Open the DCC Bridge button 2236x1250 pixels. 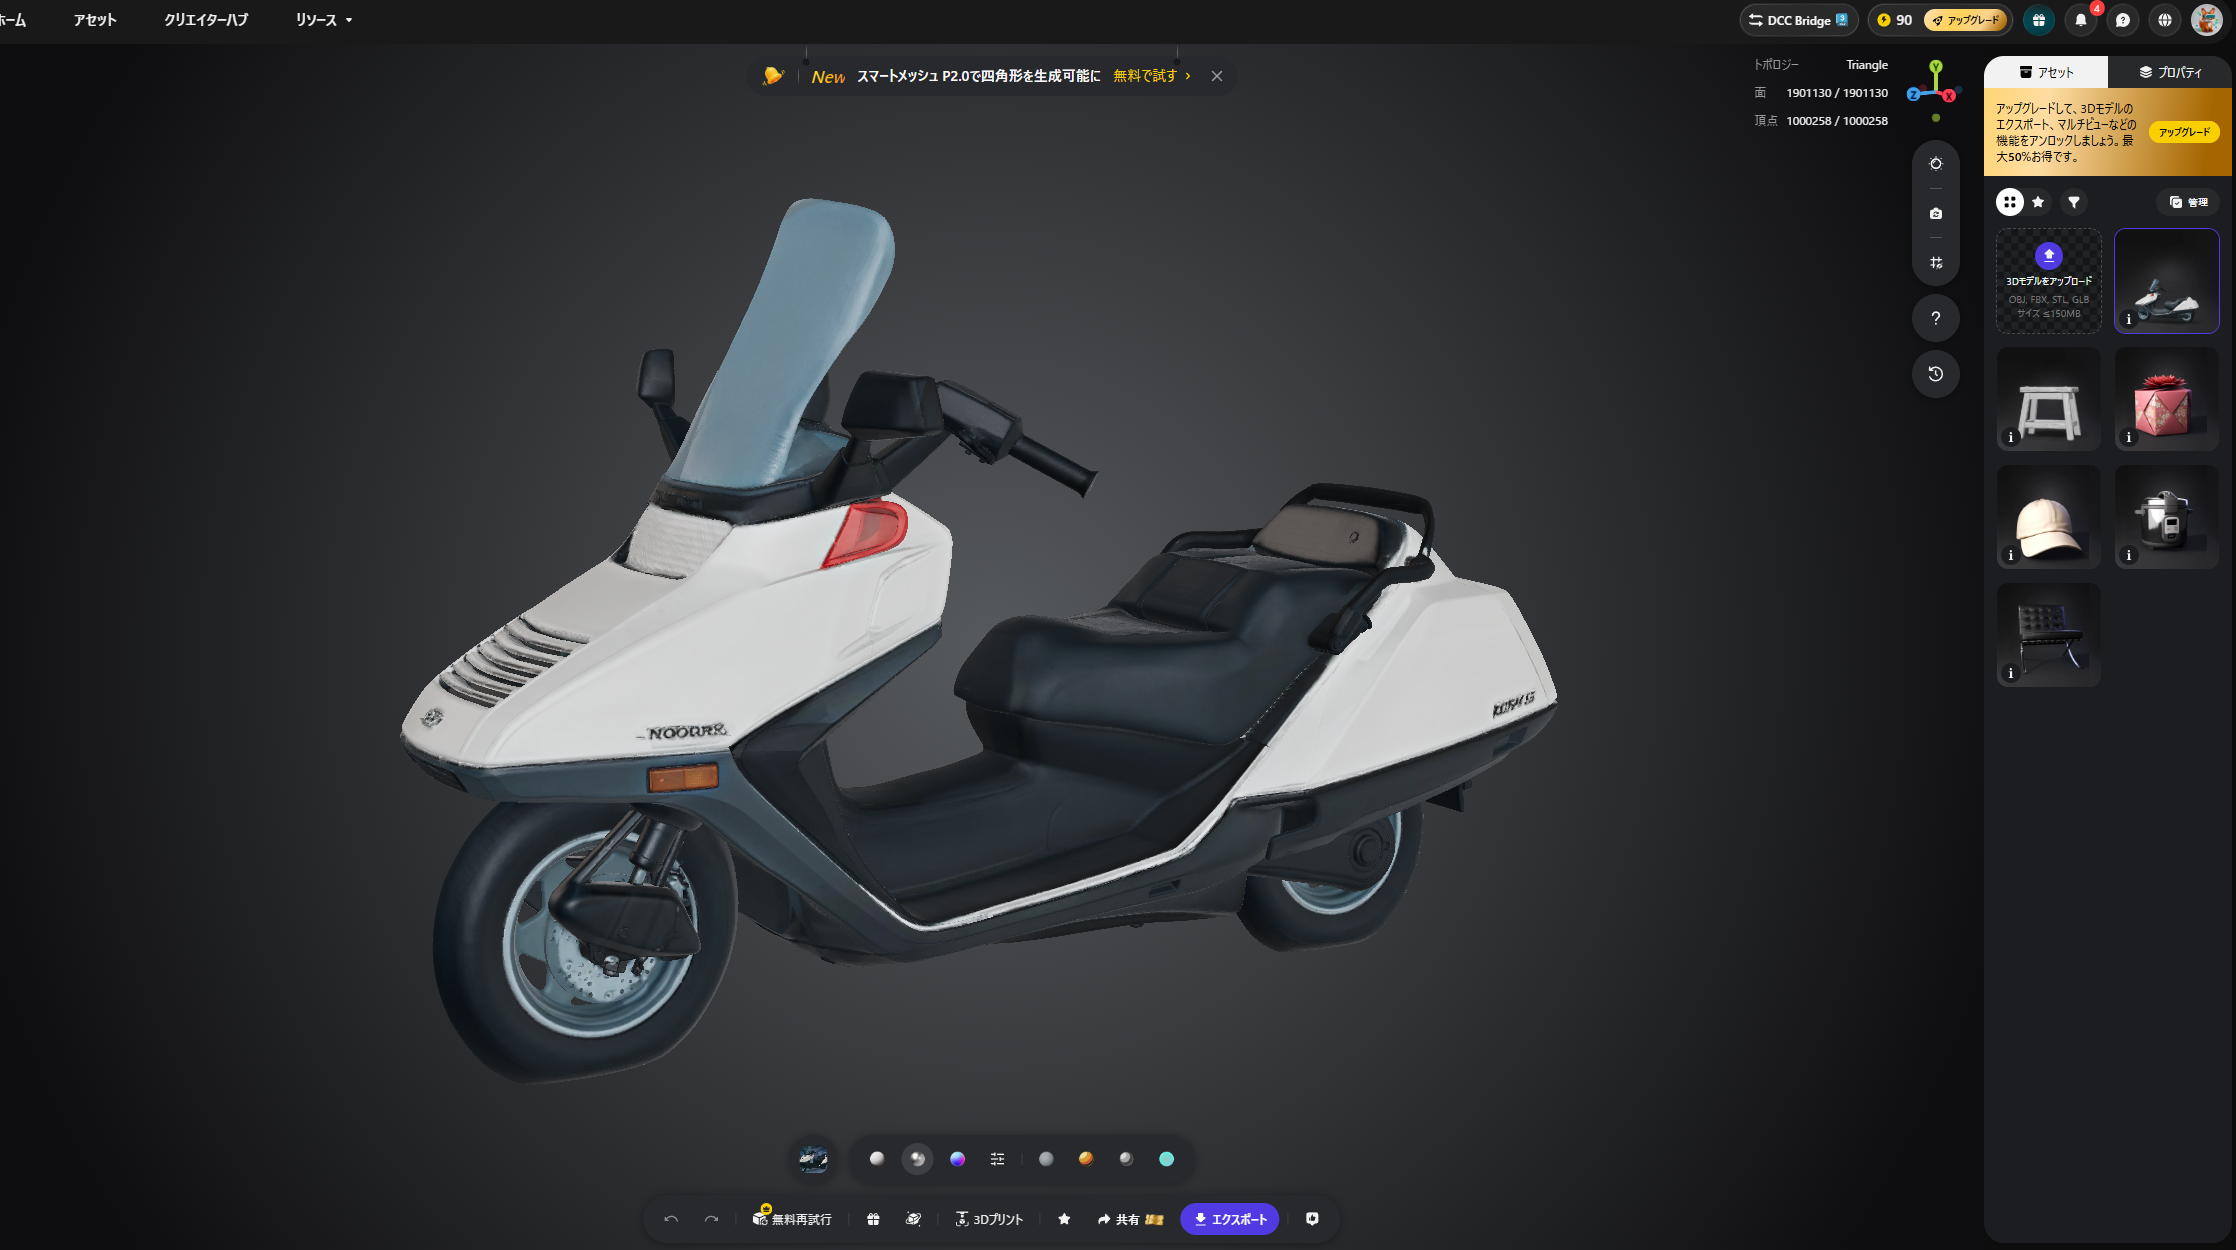(x=1798, y=20)
